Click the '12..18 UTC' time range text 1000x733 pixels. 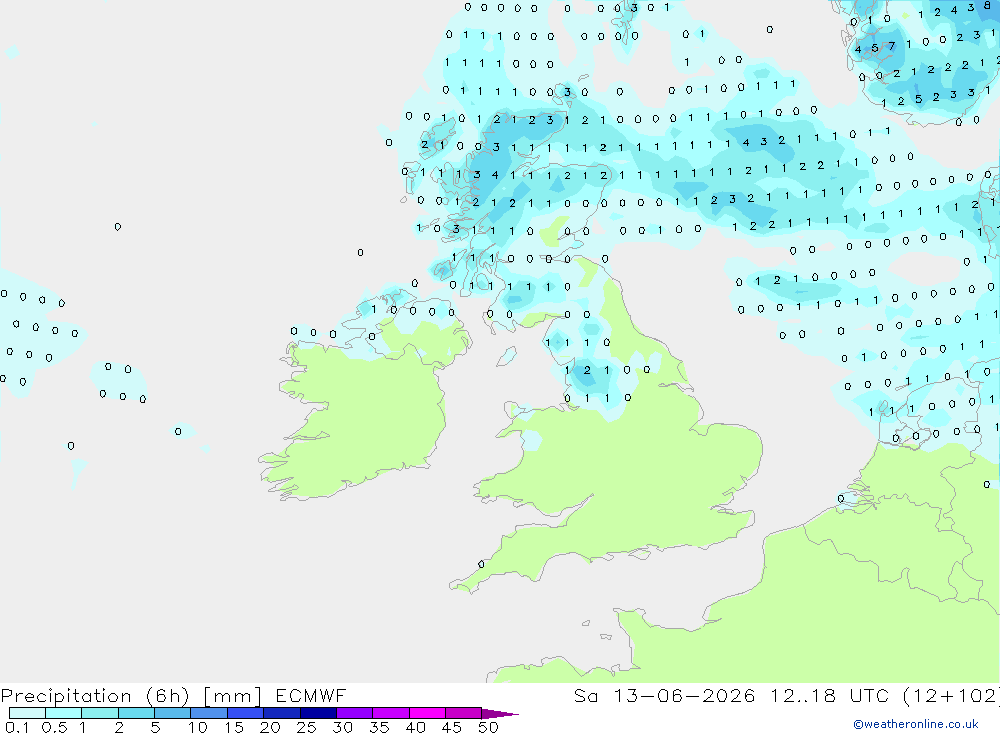coord(829,695)
